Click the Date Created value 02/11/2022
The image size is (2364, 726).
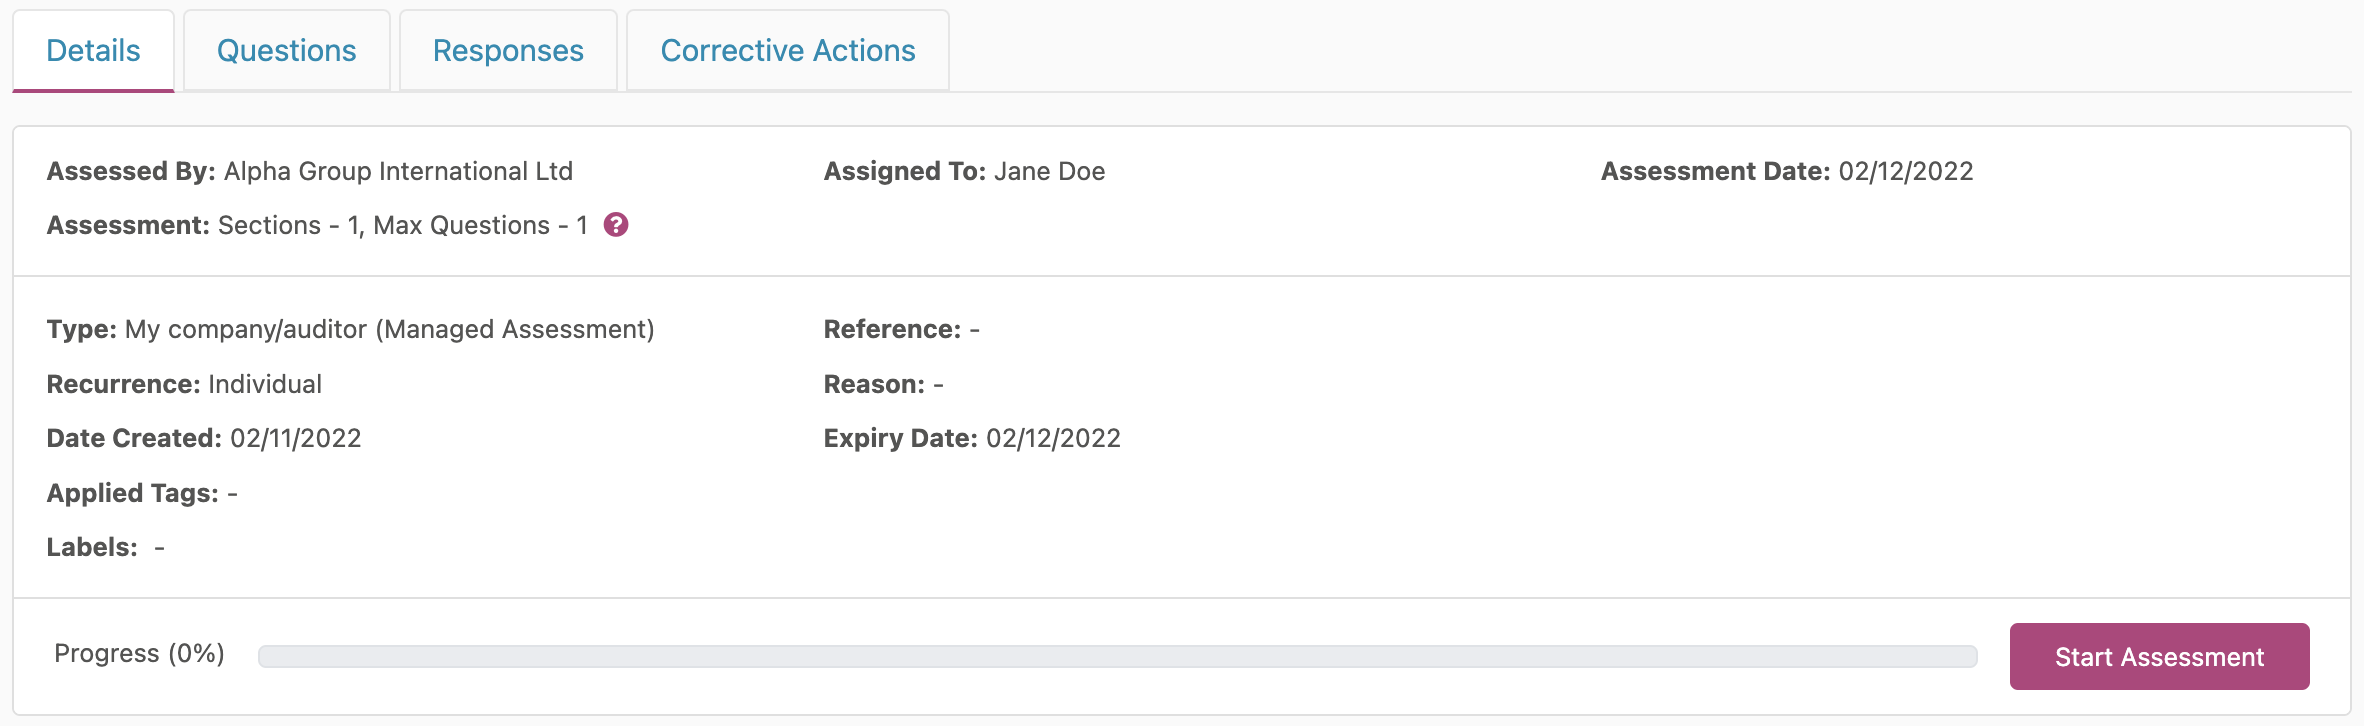(295, 439)
